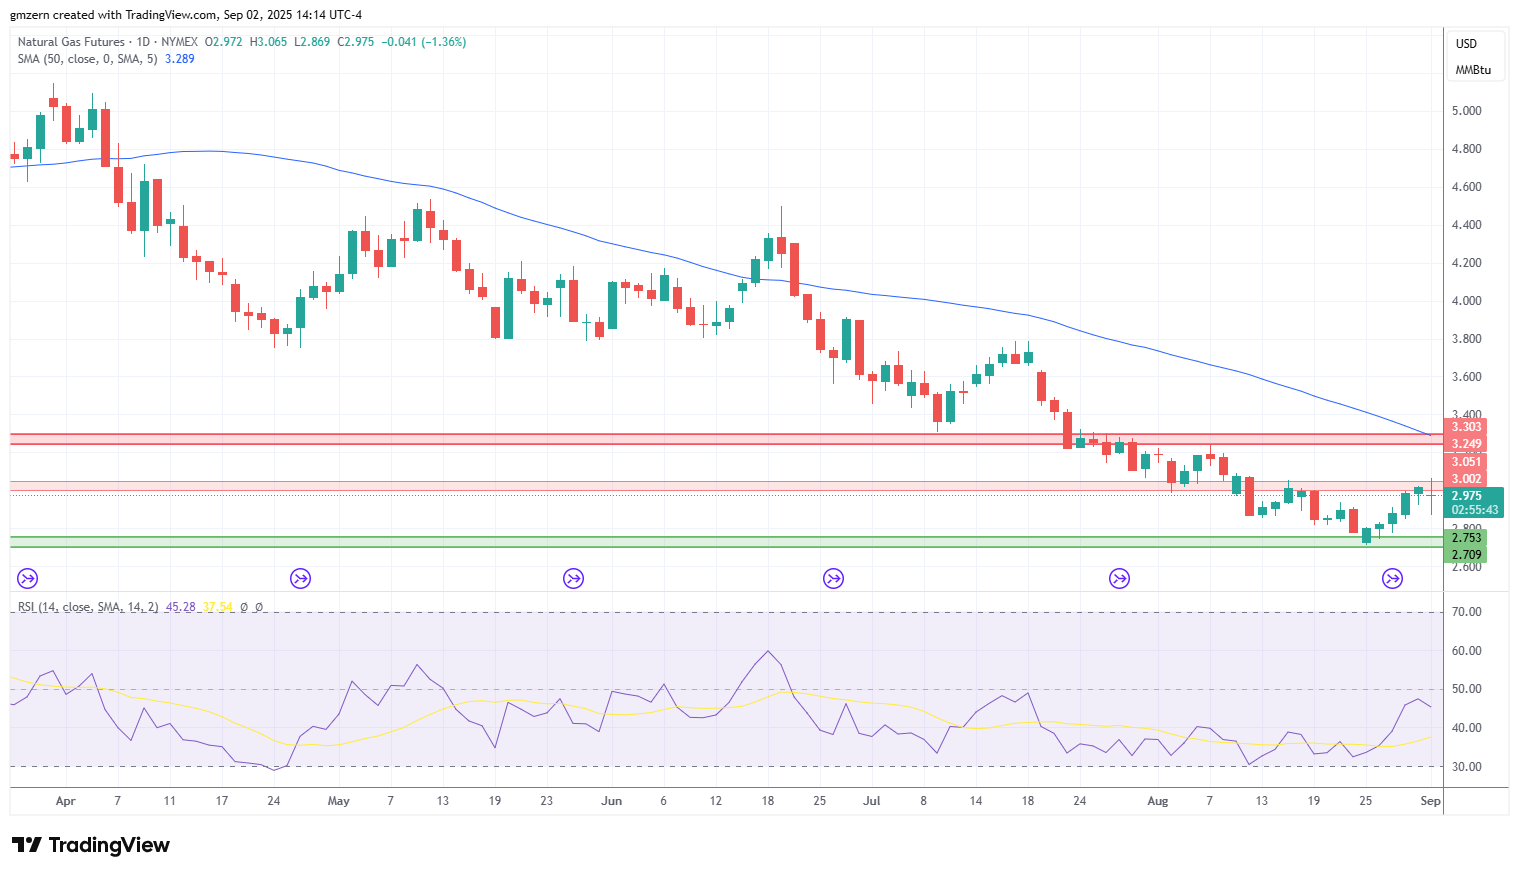Open the USD currency selector
This screenshot has width=1519, height=875.
(1466, 44)
